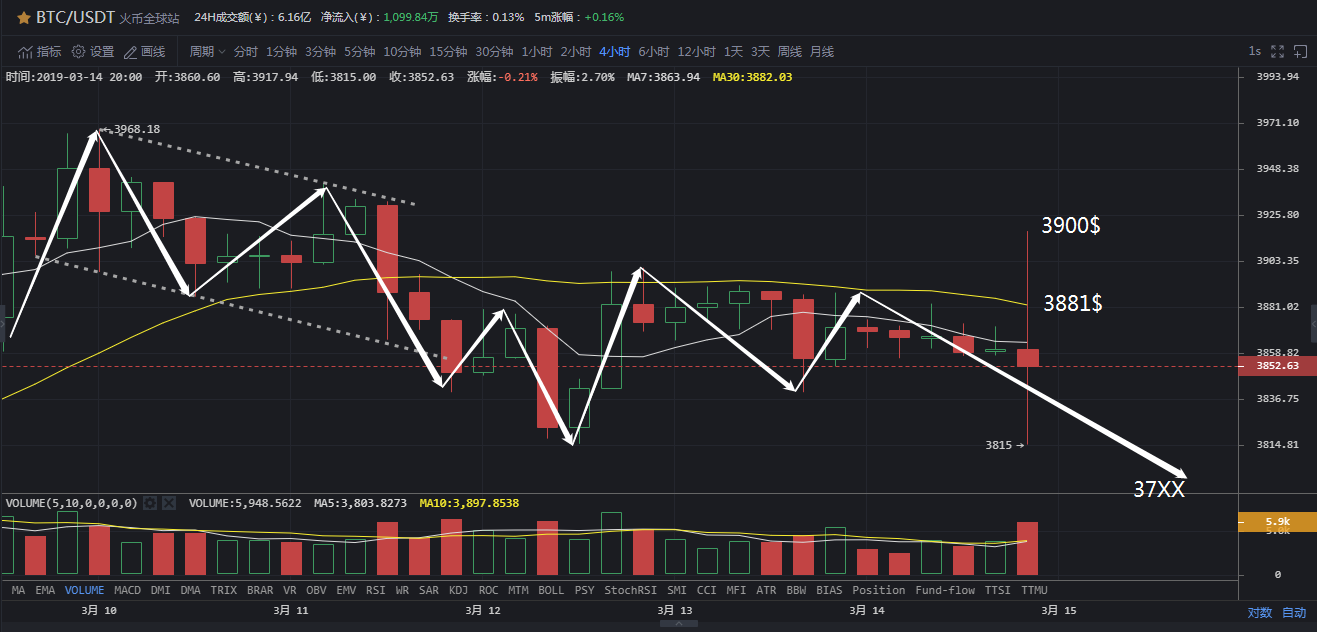This screenshot has height=632, width=1317.
Task: Toggle favorite star for BTC/USDT
Action: point(24,18)
